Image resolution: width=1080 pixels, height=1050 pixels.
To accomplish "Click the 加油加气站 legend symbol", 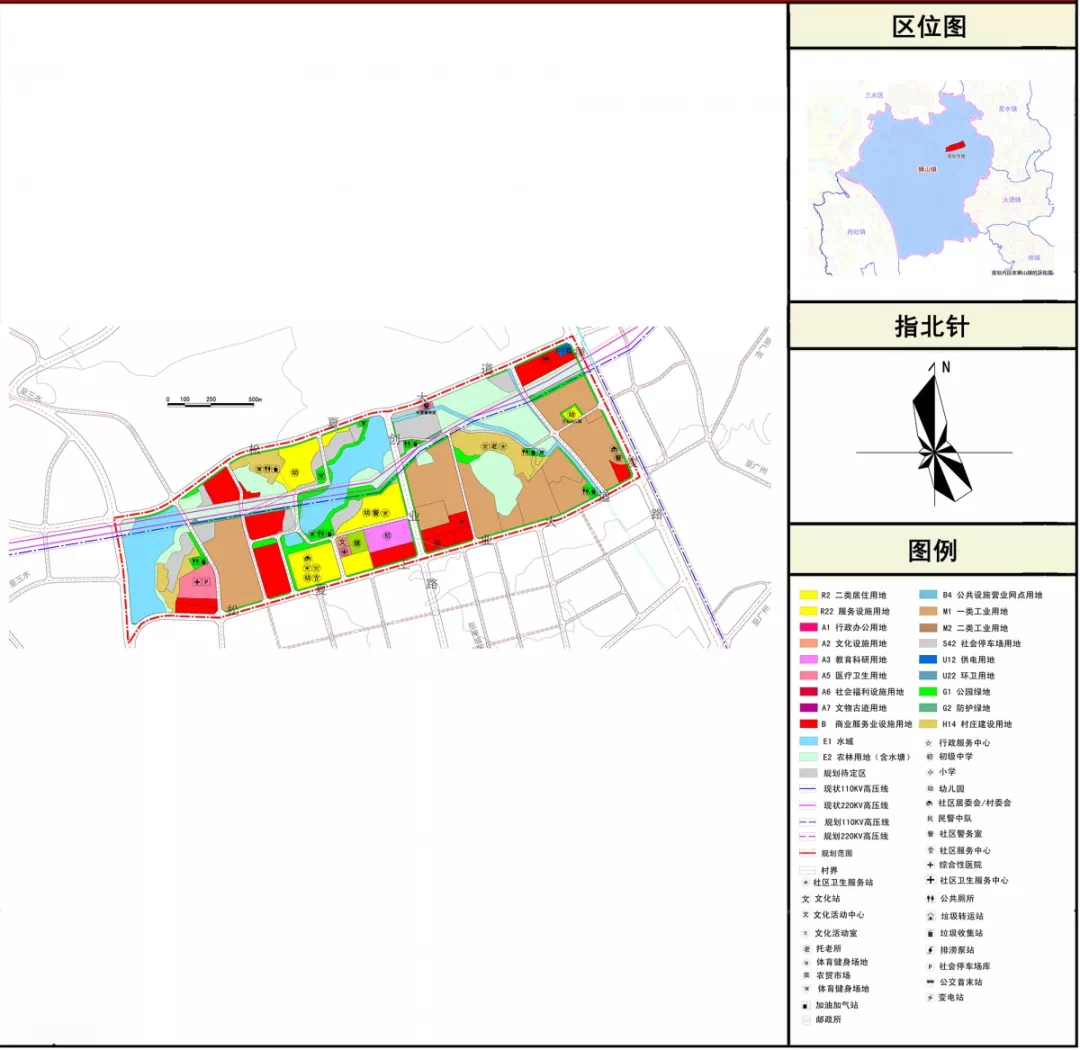I will pos(805,1005).
